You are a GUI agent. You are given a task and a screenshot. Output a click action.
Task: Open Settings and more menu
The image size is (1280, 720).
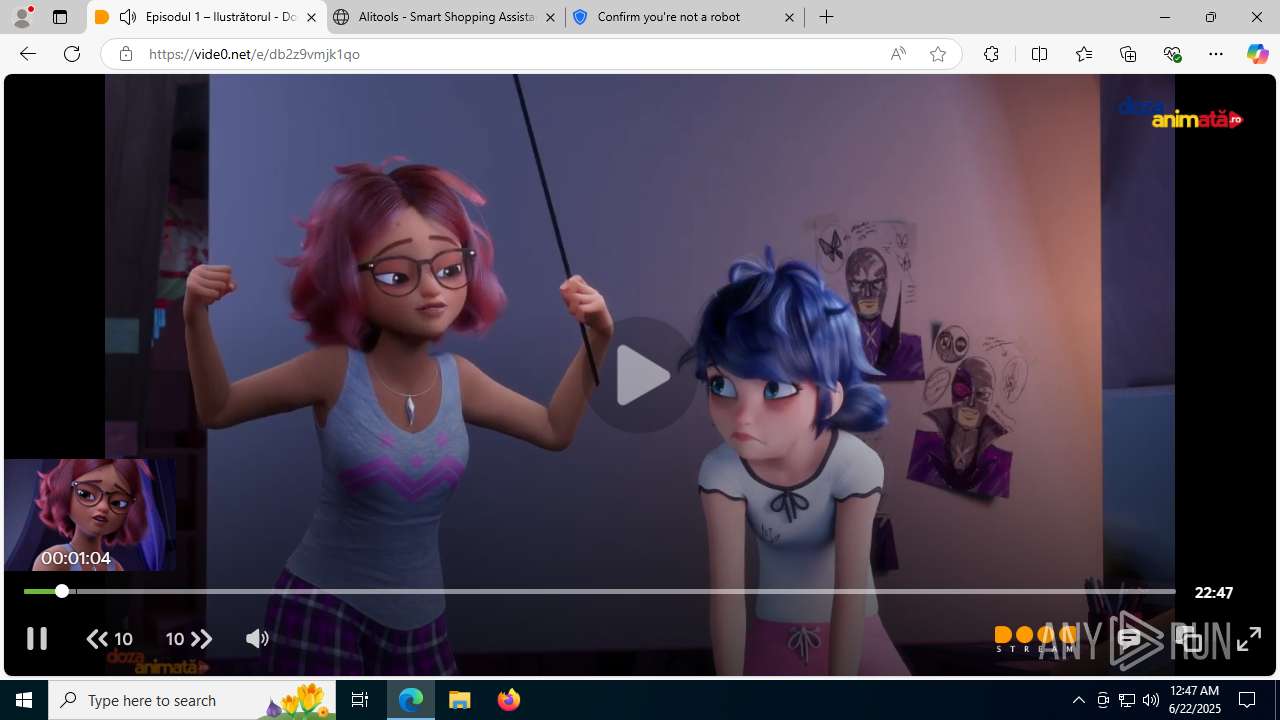tap(1216, 54)
